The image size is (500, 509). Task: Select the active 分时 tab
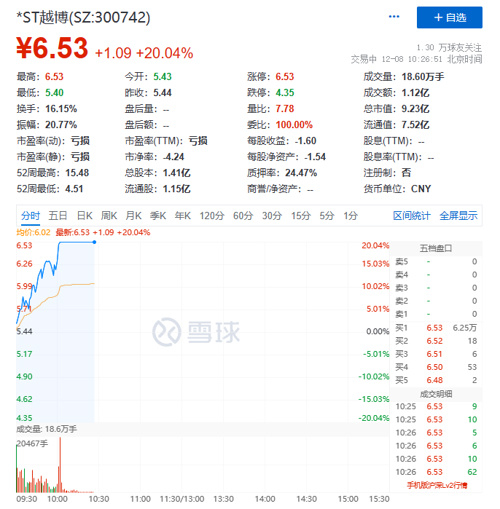[x=30, y=216]
